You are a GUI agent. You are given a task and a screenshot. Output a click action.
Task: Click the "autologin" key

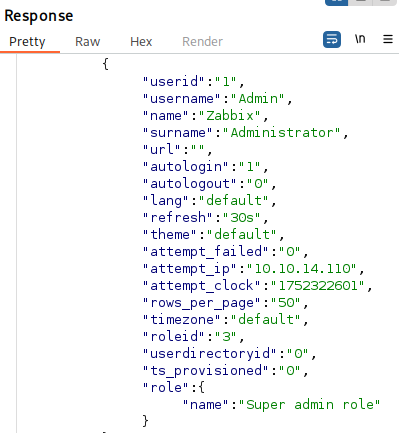pyautogui.click(x=186, y=166)
